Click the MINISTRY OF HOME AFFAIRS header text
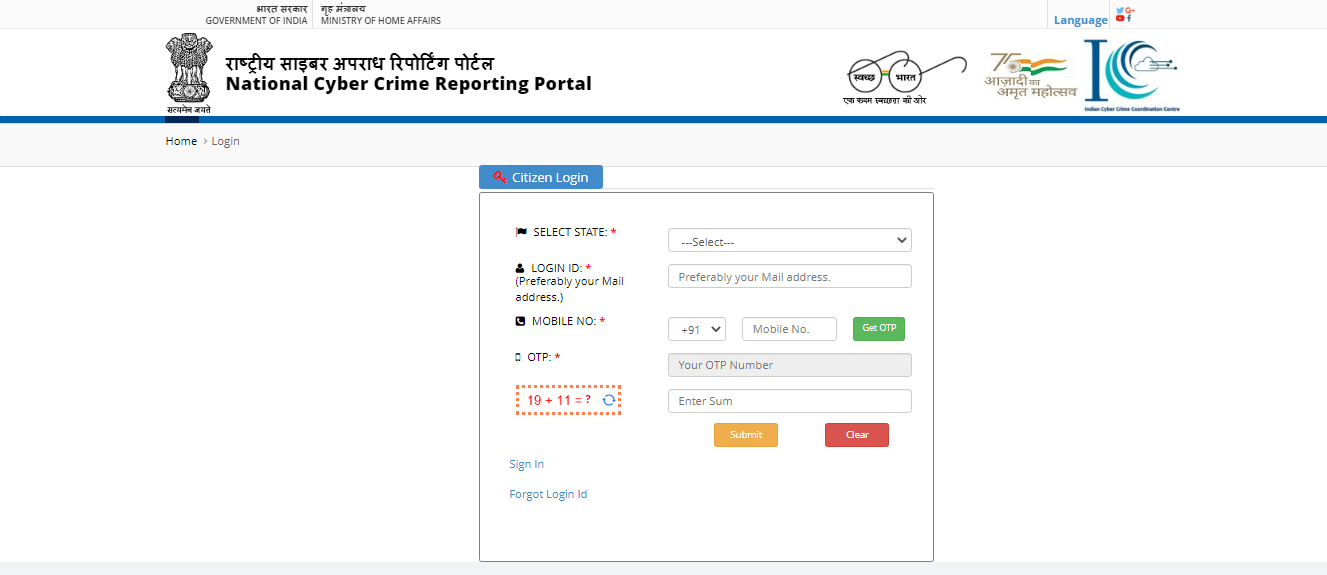 [x=381, y=20]
